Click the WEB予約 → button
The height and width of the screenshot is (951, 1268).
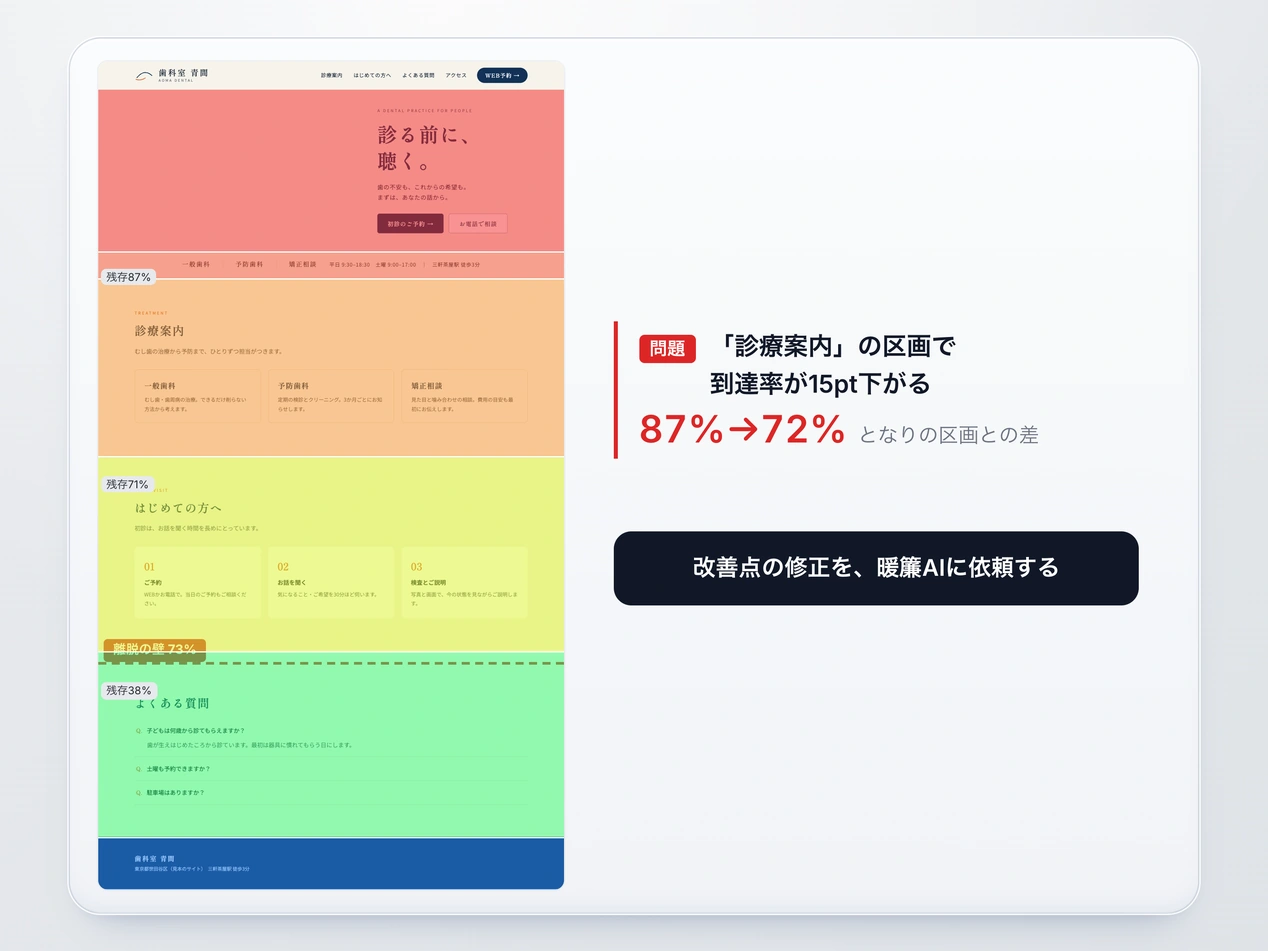(x=502, y=75)
